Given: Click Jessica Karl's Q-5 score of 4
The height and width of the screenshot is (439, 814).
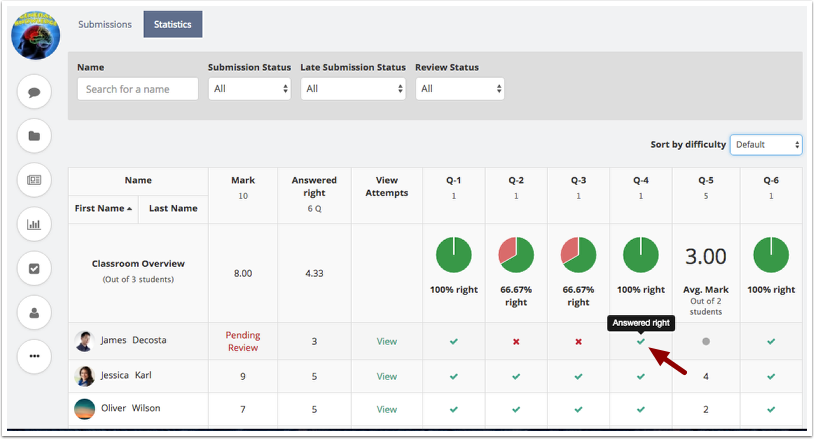Looking at the screenshot, I should [706, 376].
